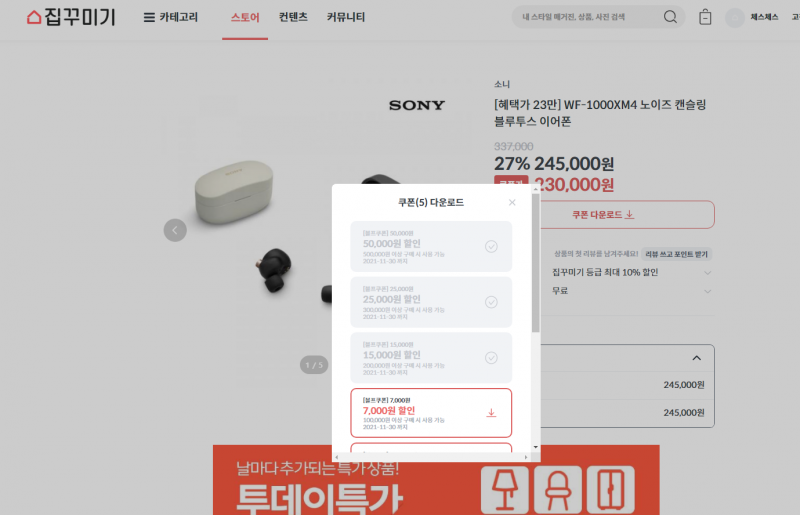Open the shopping bag cart icon
The height and width of the screenshot is (515, 800).
(x=705, y=17)
